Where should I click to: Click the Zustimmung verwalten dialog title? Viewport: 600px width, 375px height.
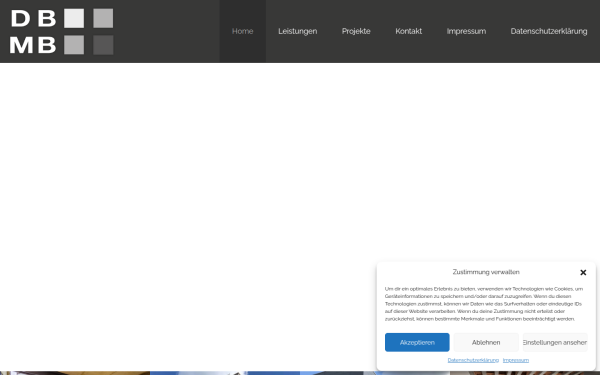(486, 272)
